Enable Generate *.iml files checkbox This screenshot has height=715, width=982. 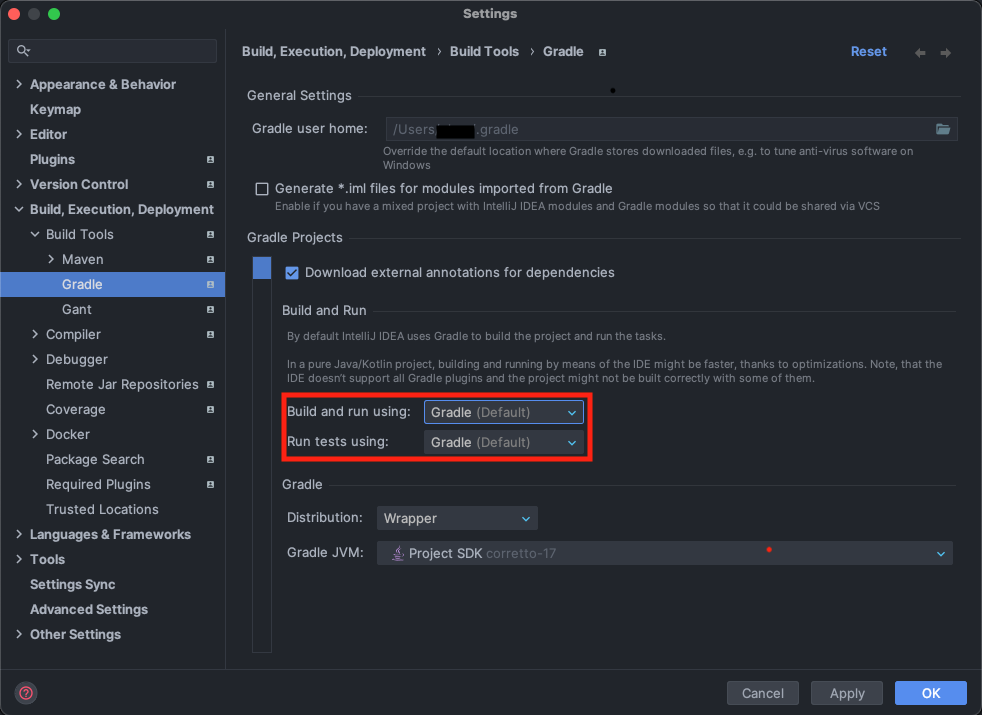point(262,189)
